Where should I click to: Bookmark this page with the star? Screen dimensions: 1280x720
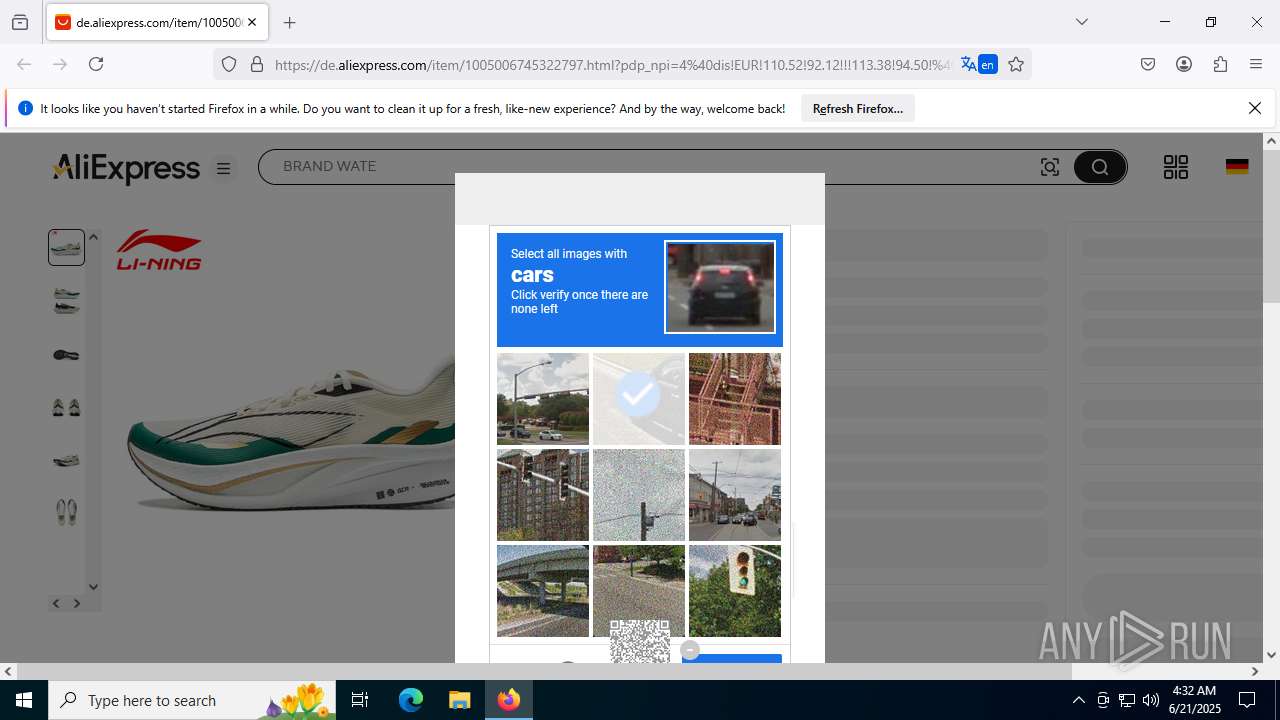click(1016, 64)
